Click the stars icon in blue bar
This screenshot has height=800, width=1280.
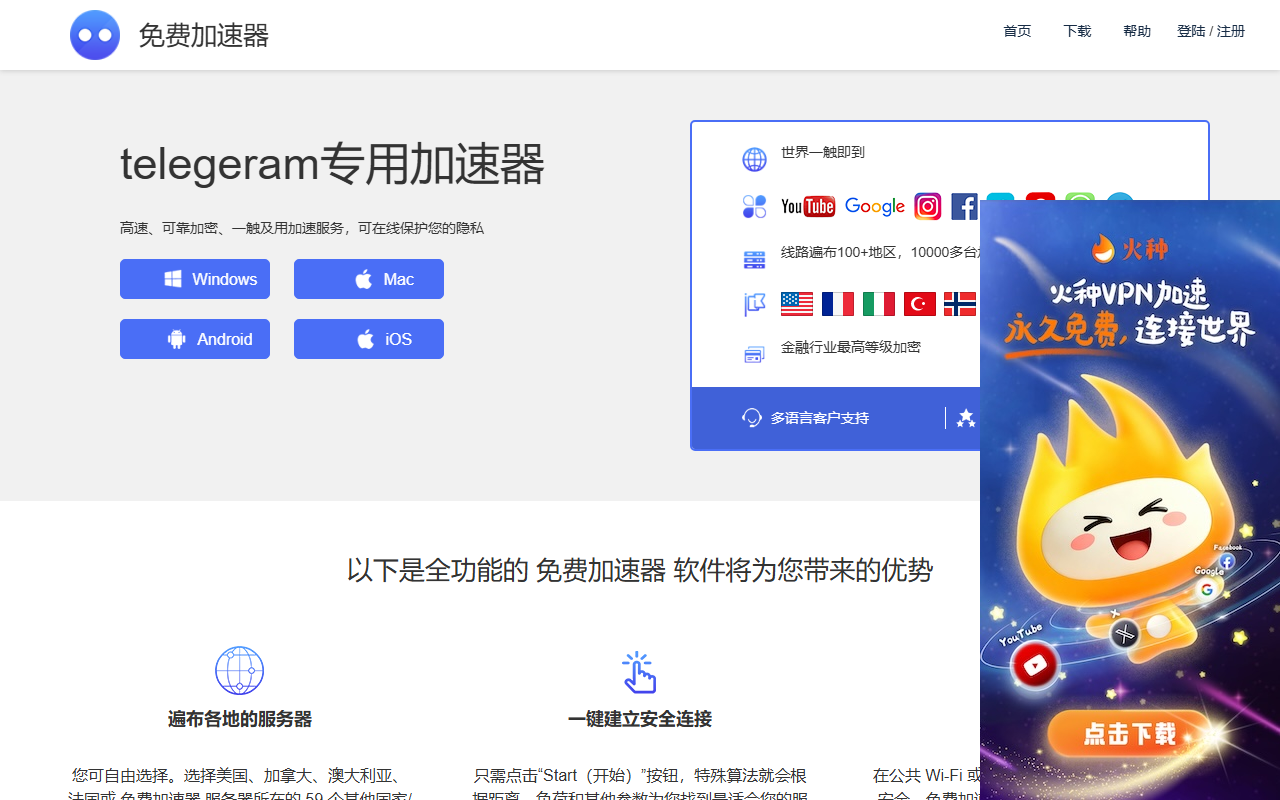pyautogui.click(x=966, y=418)
